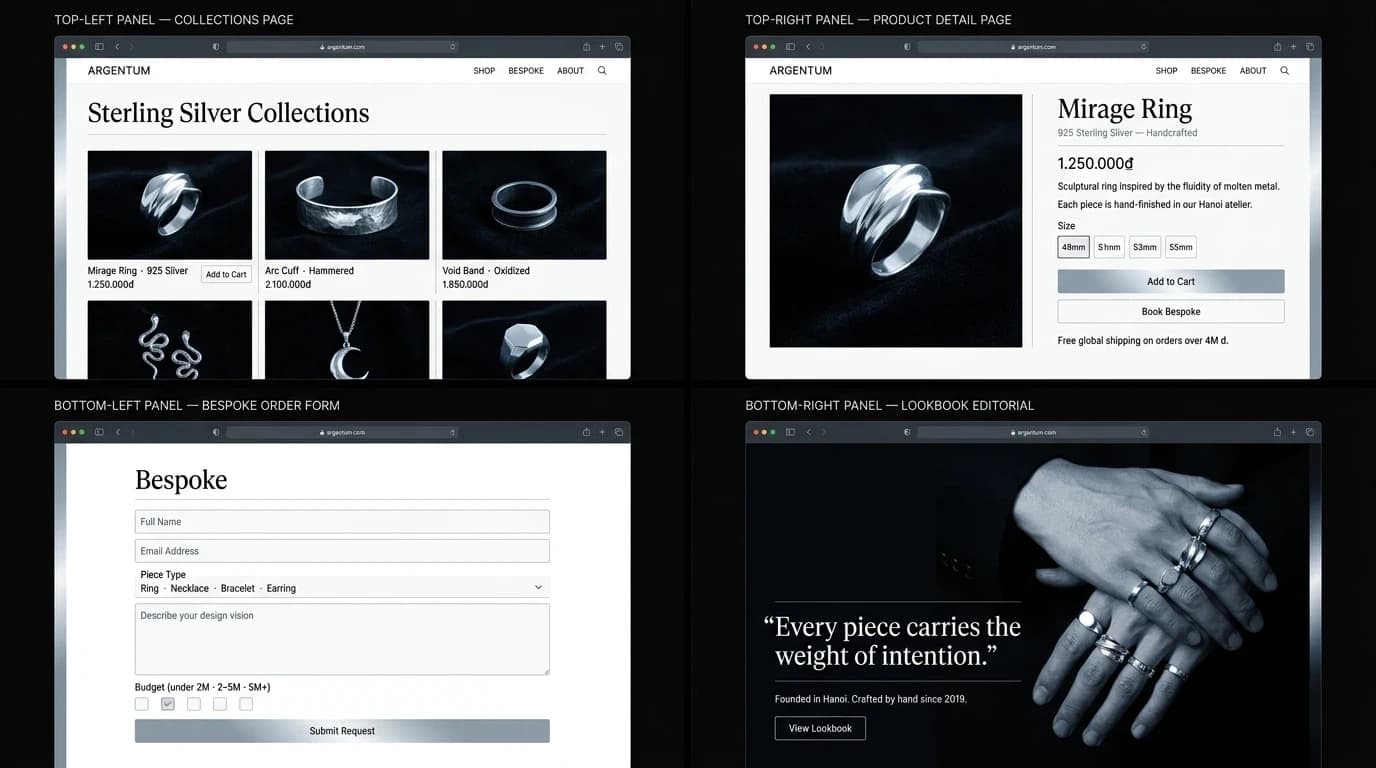Click the View Lookbook button
Viewport: 1376px width, 768px height.
[820, 728]
